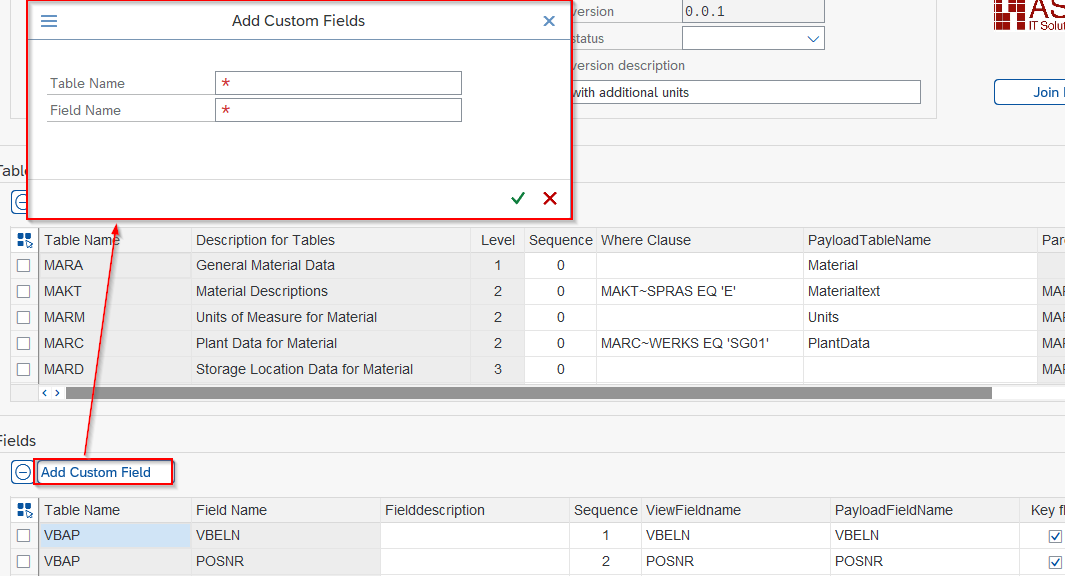The height and width of the screenshot is (576, 1065).
Task: Click select-all icon in Fields grid
Action: pyautogui.click(x=25, y=510)
